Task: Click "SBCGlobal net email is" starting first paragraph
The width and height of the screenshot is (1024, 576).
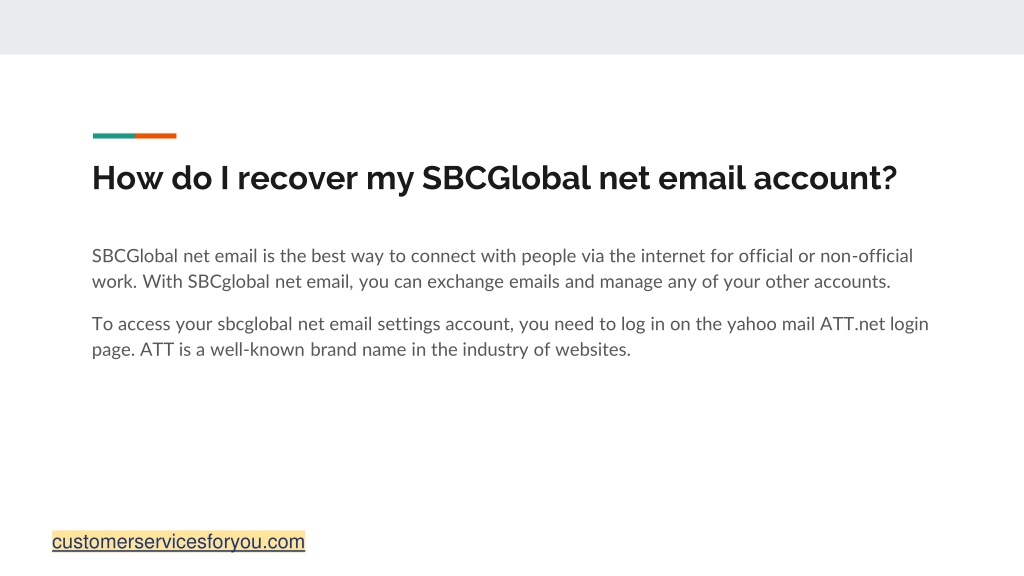Action: [x=183, y=256]
